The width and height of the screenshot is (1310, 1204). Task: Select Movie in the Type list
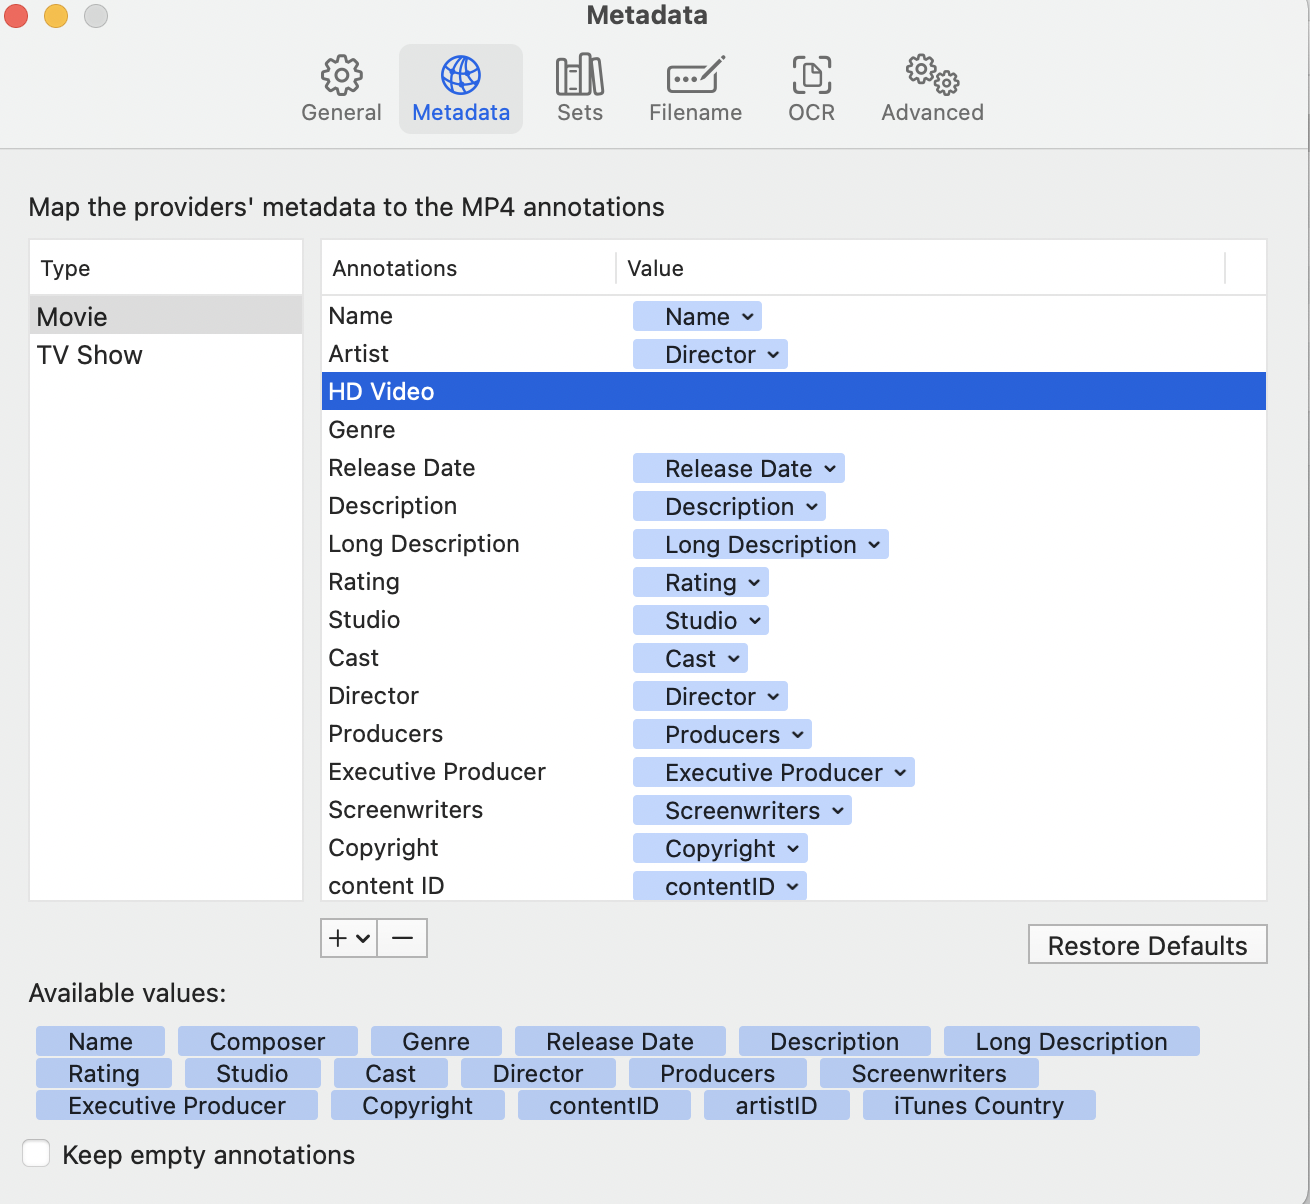[x=72, y=317]
